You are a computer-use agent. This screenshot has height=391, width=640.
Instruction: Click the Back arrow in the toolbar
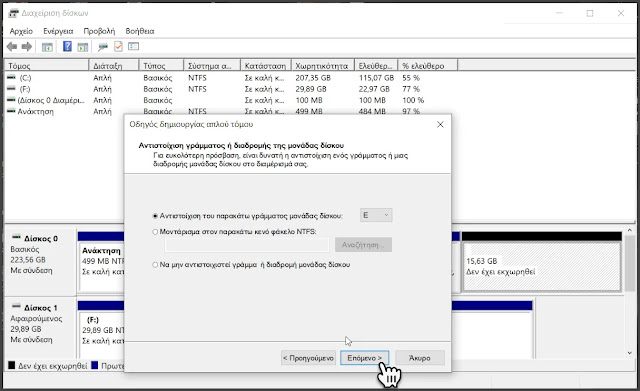11,47
